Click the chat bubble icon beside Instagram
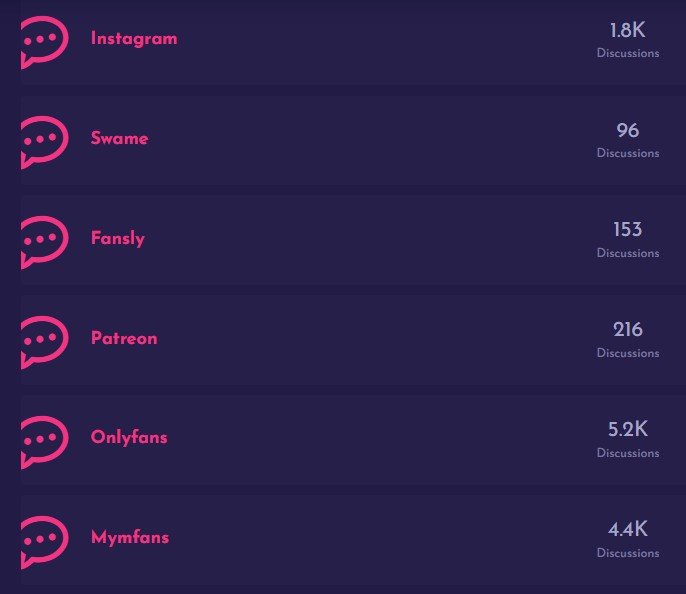Image resolution: width=686 pixels, height=594 pixels. coord(44,41)
